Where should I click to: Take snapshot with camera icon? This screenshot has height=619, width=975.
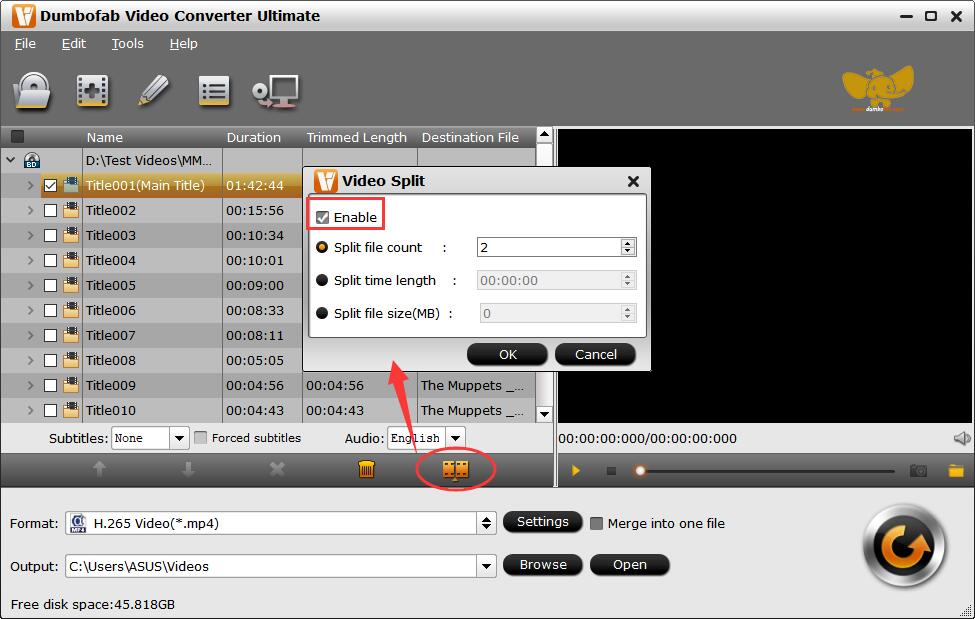pos(918,470)
